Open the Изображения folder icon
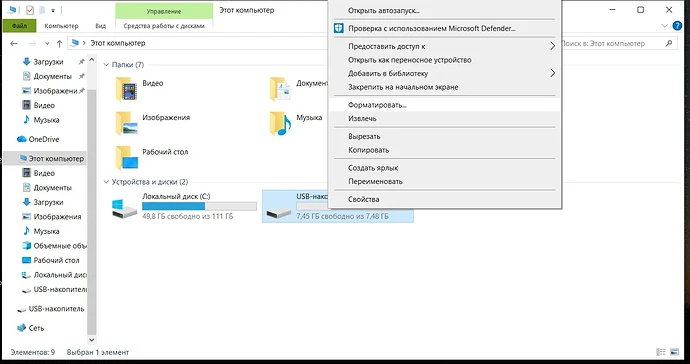 click(x=127, y=123)
